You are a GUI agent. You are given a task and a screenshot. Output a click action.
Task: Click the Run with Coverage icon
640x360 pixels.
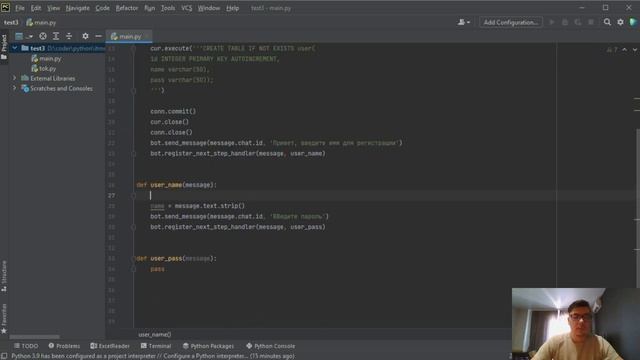578,22
